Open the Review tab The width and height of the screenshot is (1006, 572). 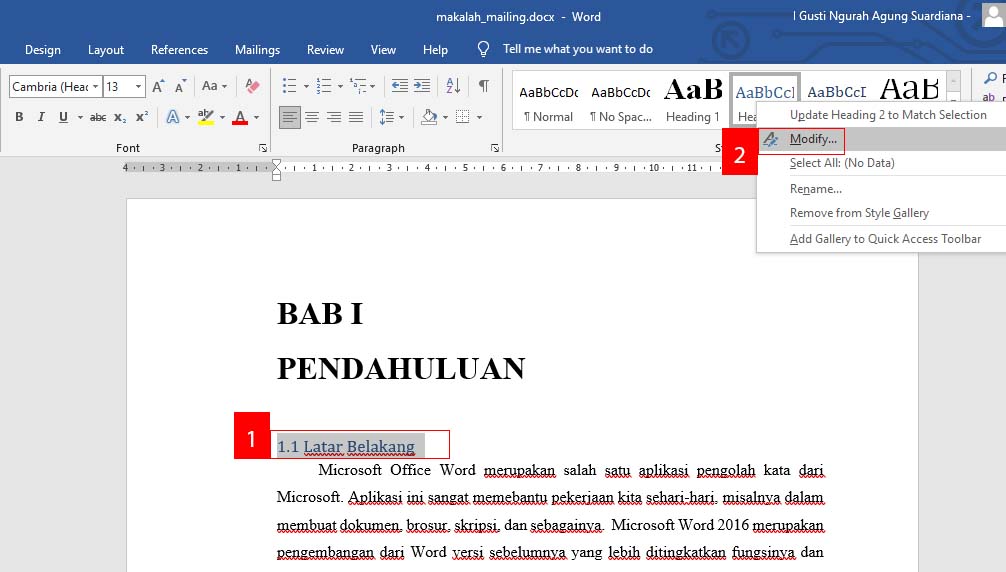pyautogui.click(x=325, y=50)
